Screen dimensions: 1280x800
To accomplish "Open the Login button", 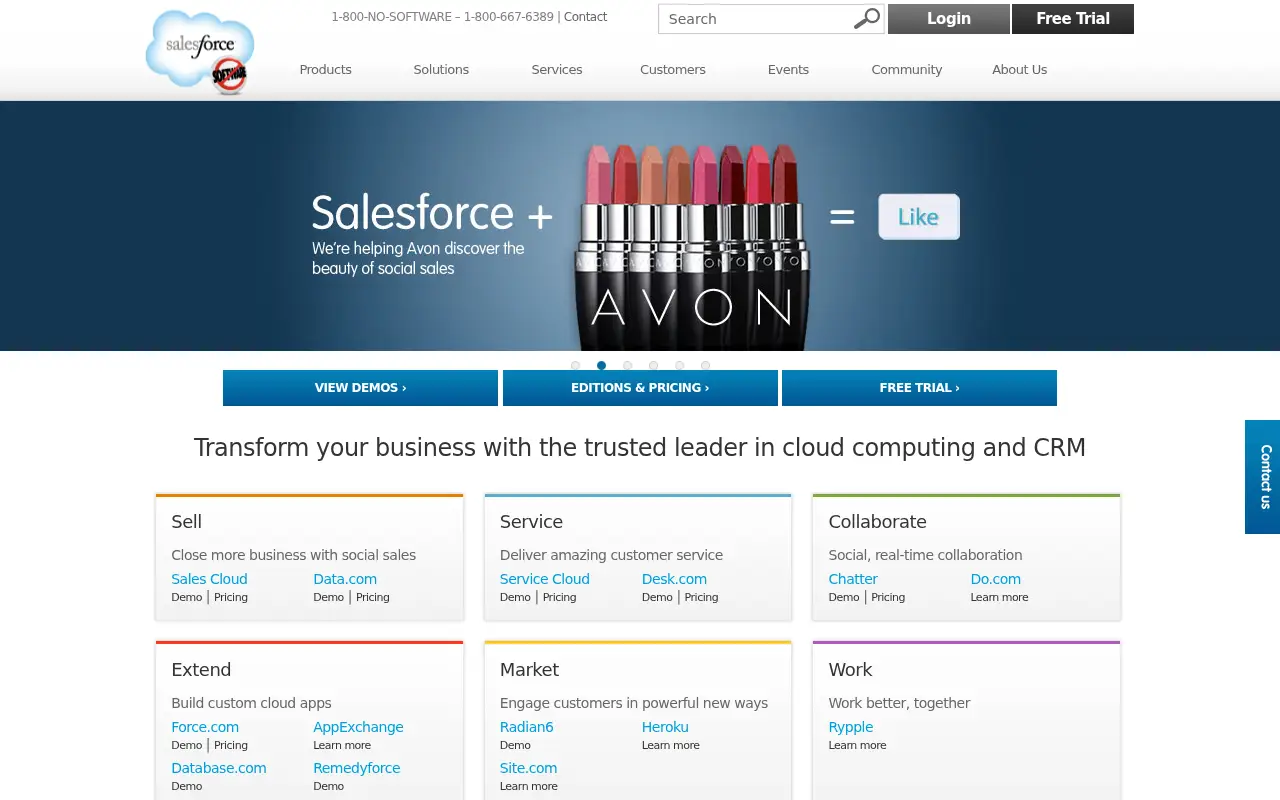I will [x=949, y=19].
